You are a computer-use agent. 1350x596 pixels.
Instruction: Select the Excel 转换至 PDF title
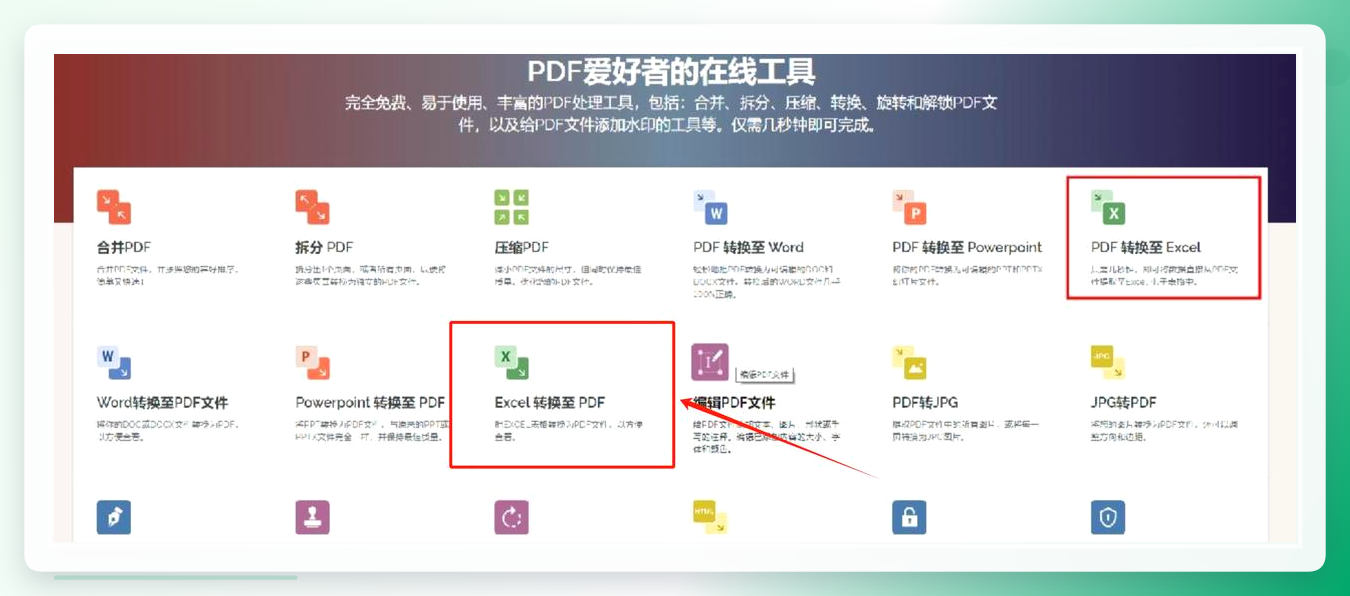(x=550, y=403)
